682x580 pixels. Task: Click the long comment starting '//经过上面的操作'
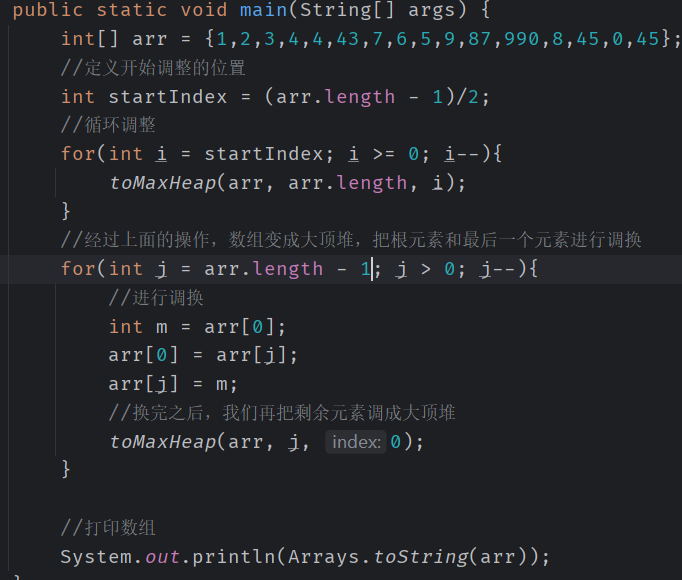point(351,240)
